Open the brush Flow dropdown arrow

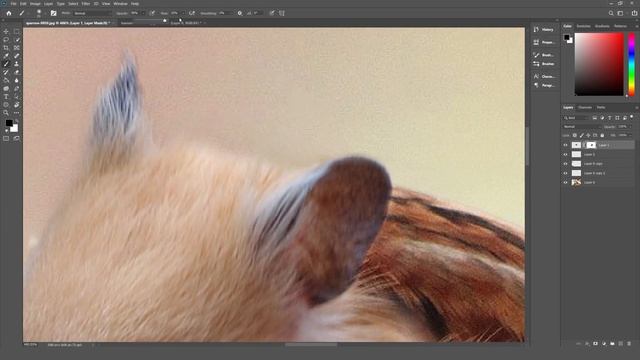[x=182, y=13]
